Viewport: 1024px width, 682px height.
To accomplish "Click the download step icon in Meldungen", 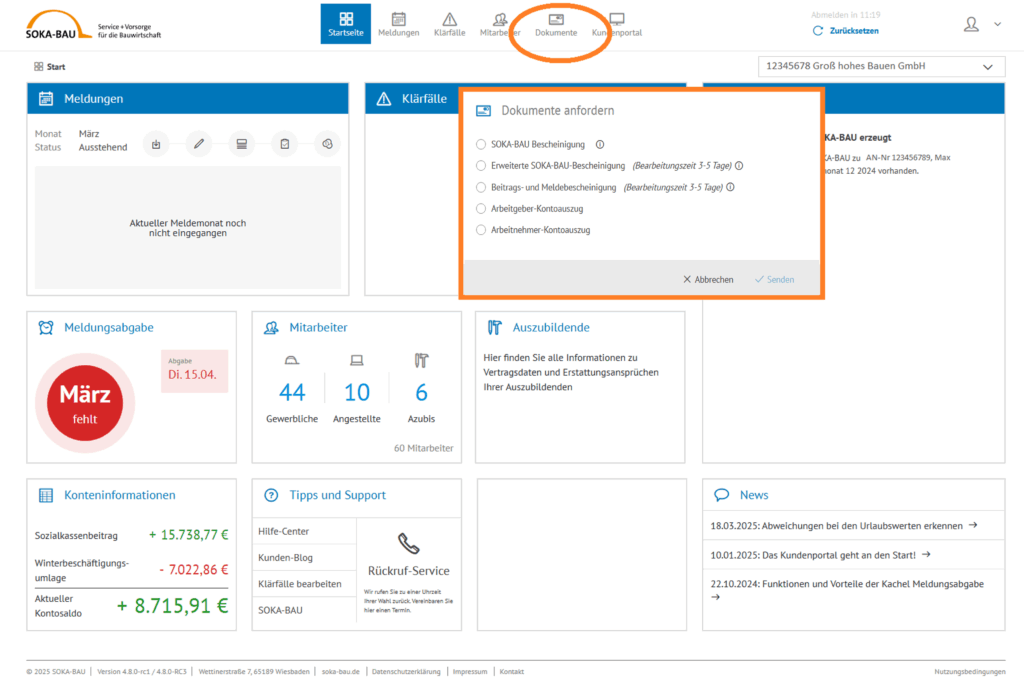I will click(x=156, y=144).
